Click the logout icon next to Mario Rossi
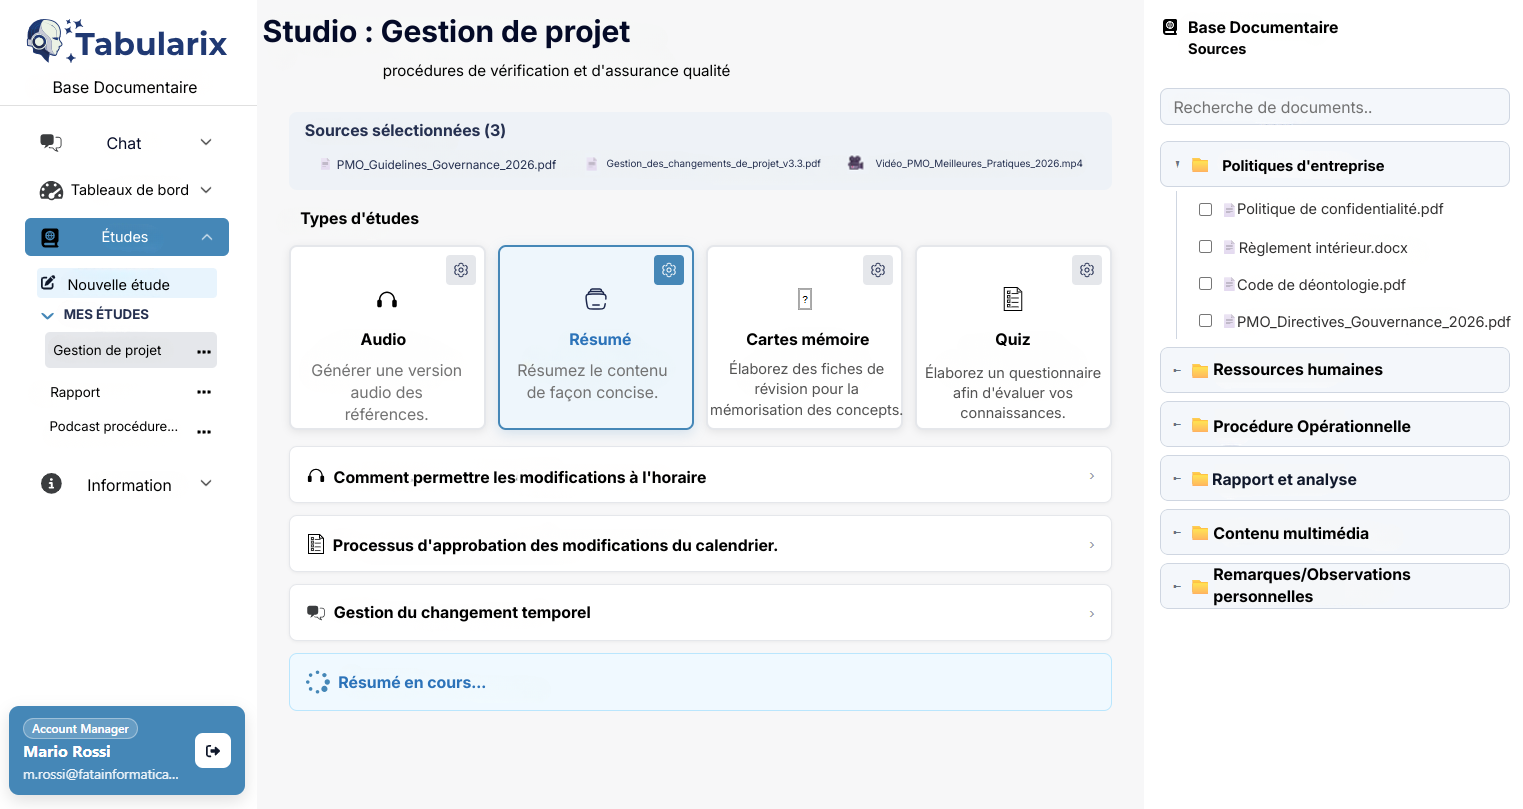The width and height of the screenshot is (1523, 809). tap(213, 751)
